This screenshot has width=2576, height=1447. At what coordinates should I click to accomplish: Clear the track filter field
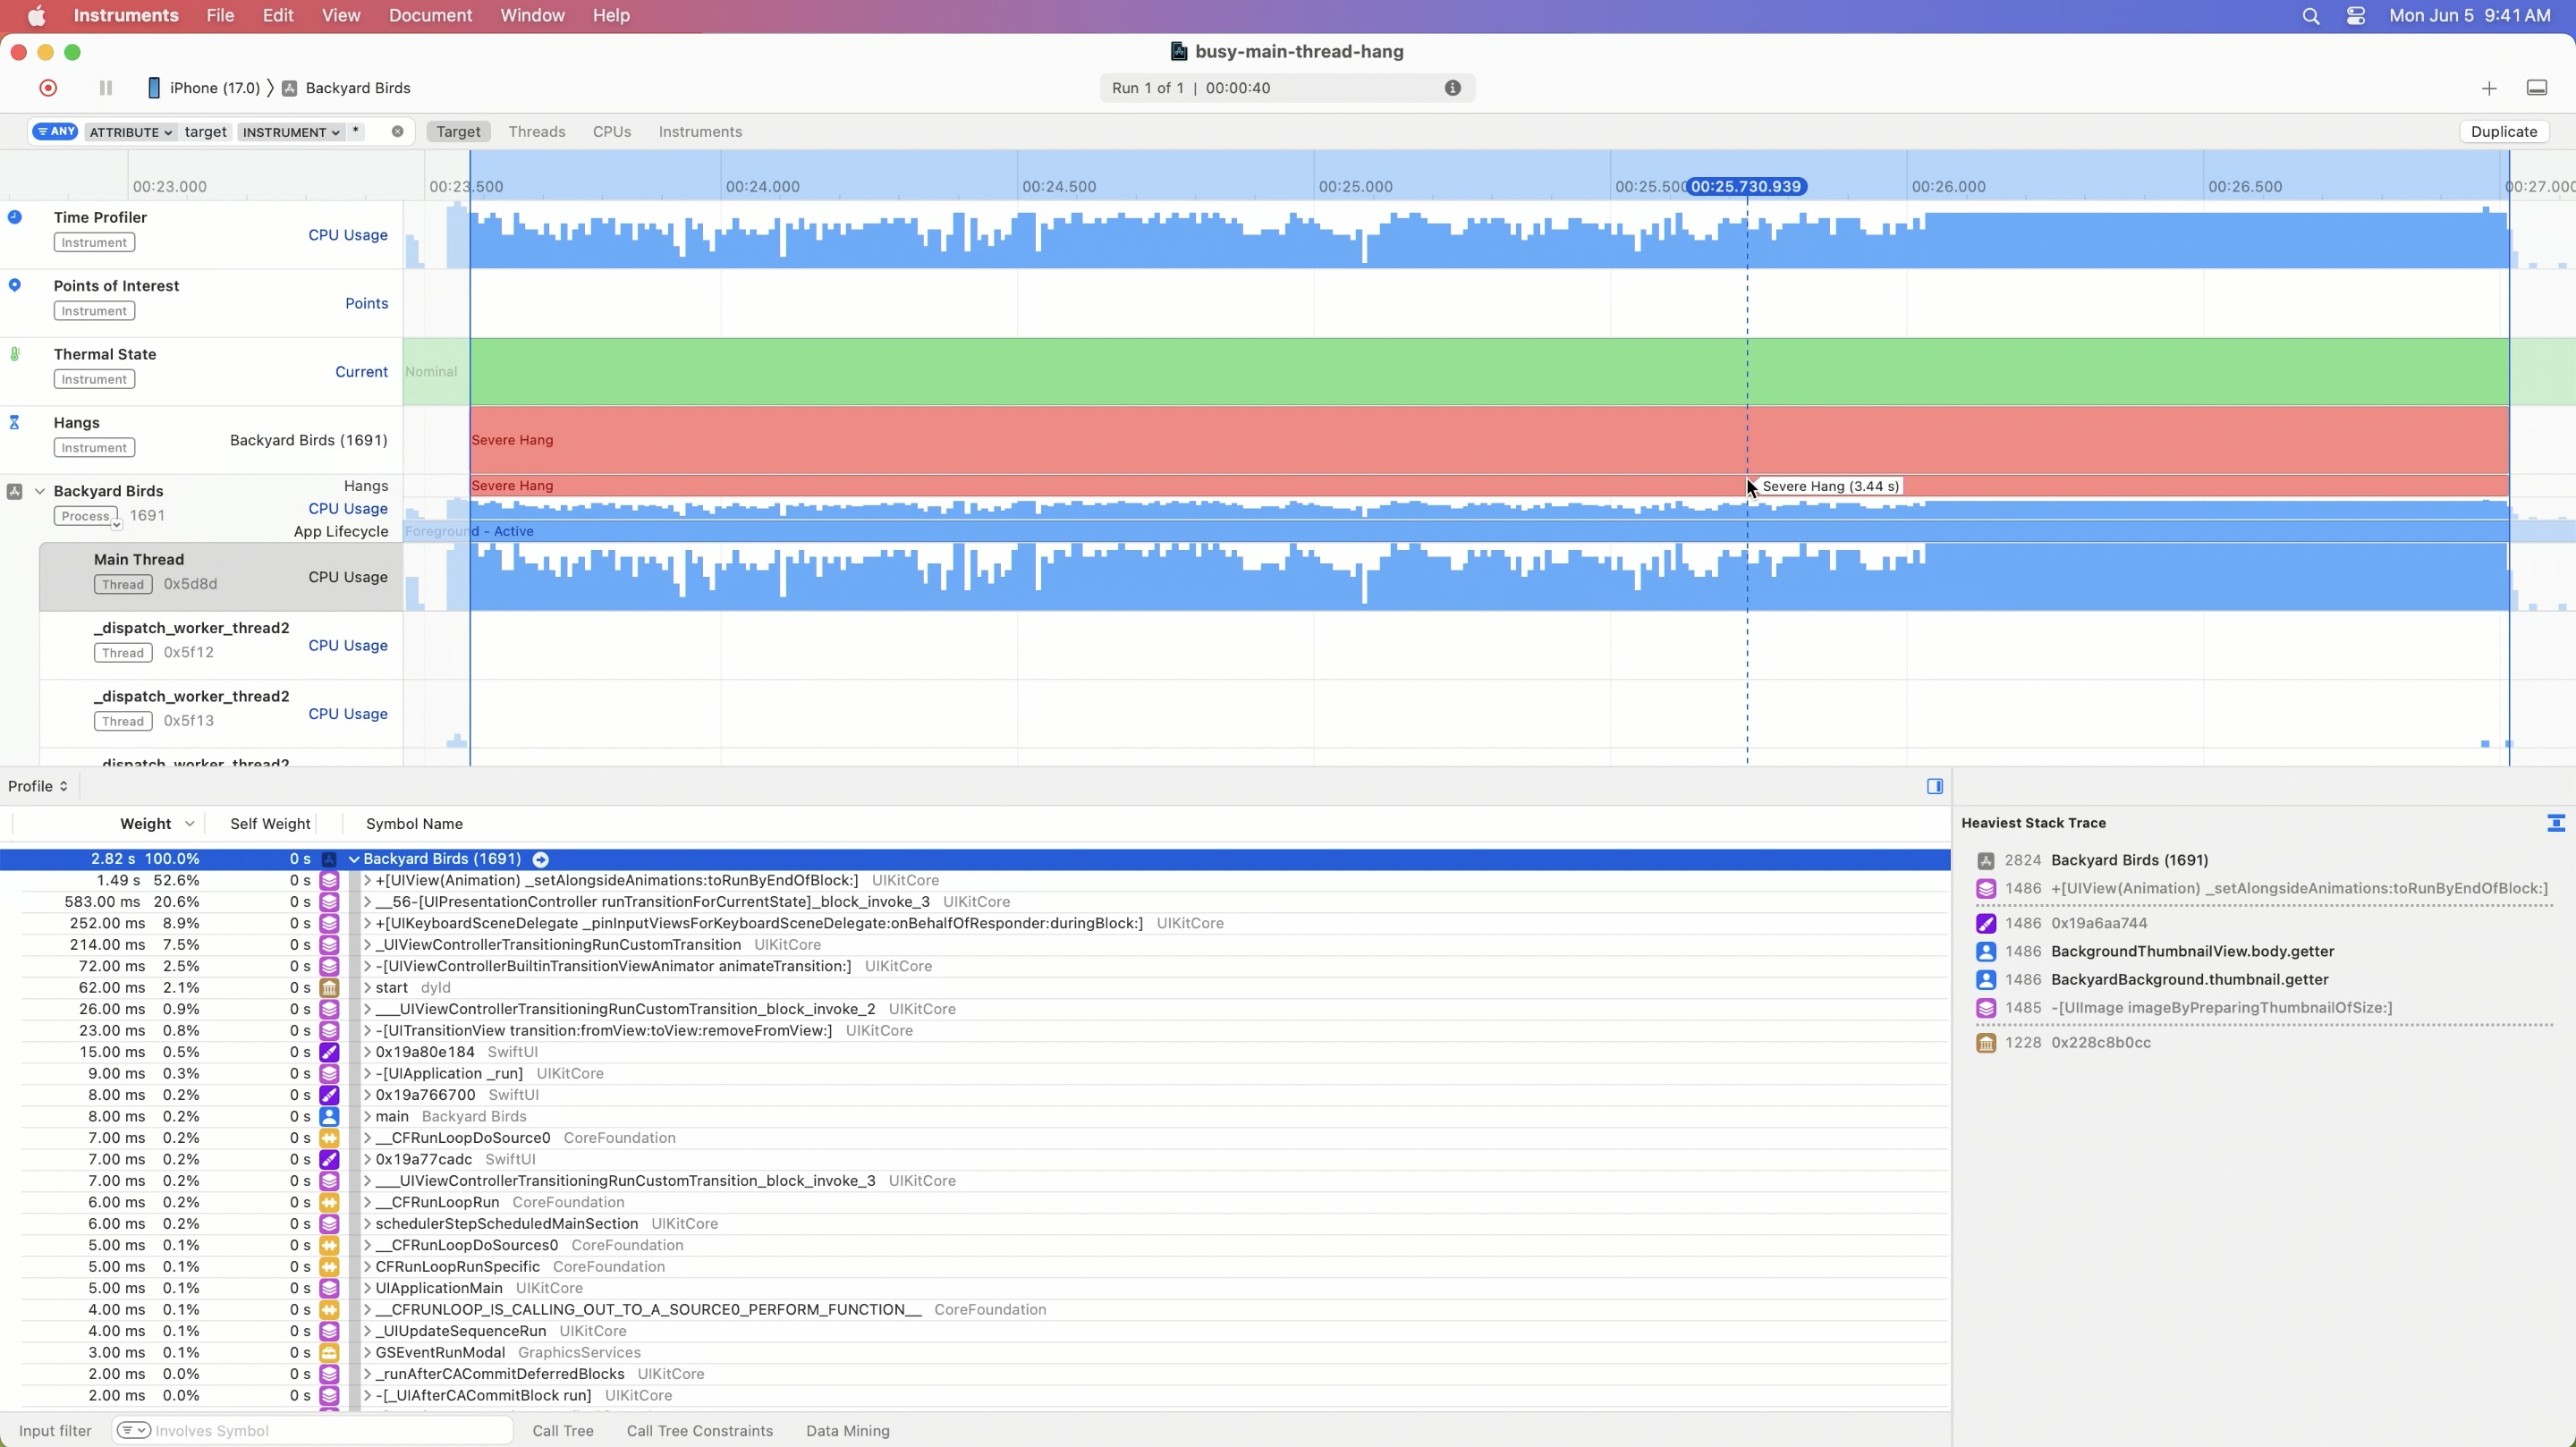point(397,132)
